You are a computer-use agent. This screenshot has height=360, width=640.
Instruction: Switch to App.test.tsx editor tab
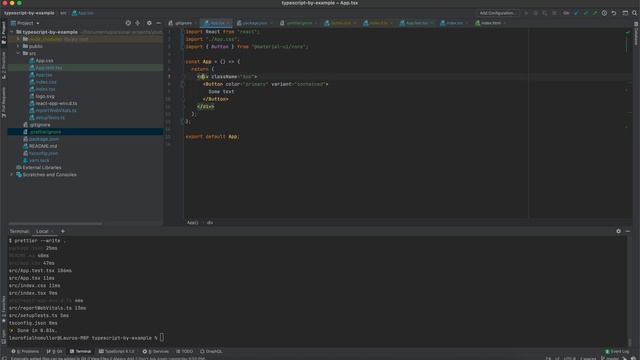(x=416, y=23)
